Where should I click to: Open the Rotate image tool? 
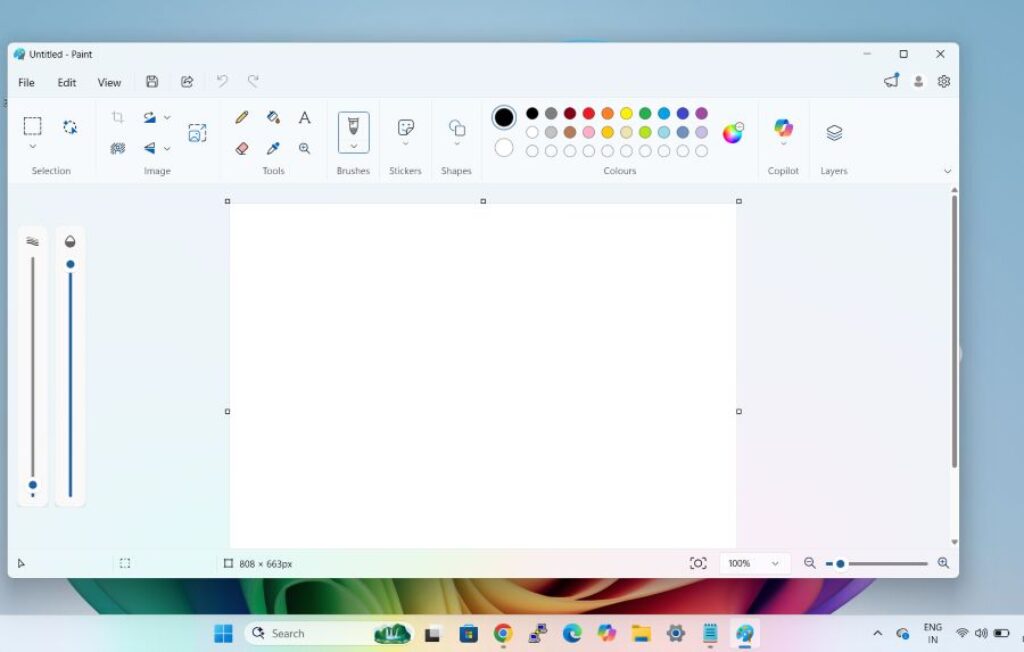tap(150, 118)
